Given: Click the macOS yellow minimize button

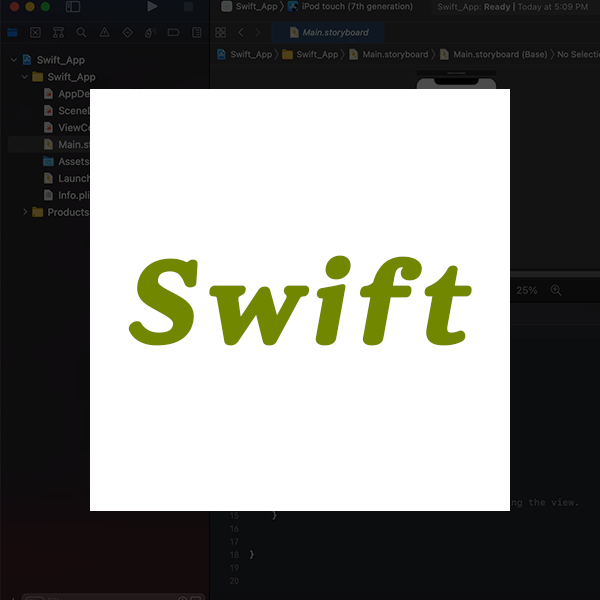Looking at the screenshot, I should coord(30,7).
